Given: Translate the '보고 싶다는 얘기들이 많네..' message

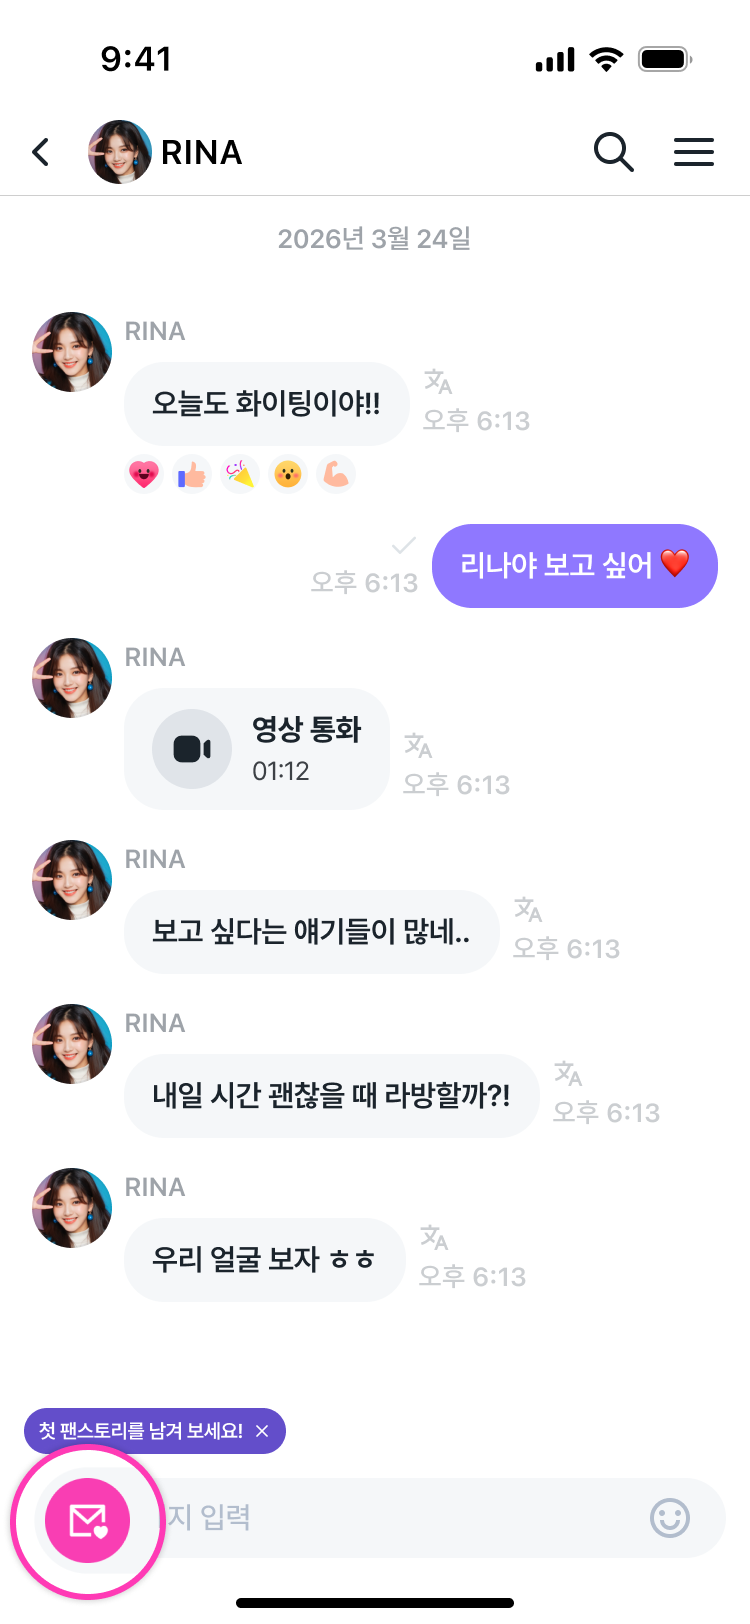Looking at the screenshot, I should [x=528, y=909].
